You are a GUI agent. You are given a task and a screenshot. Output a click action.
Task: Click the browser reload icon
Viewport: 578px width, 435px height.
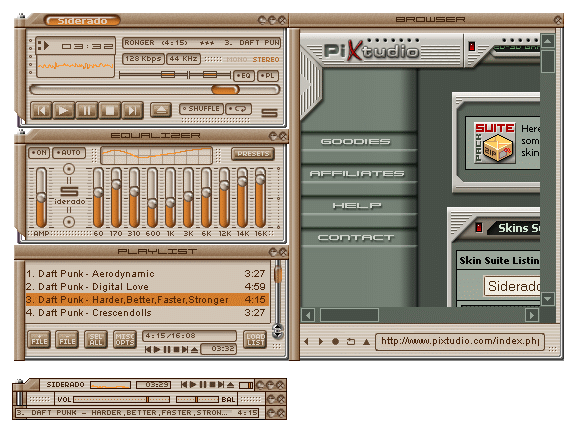(351, 342)
